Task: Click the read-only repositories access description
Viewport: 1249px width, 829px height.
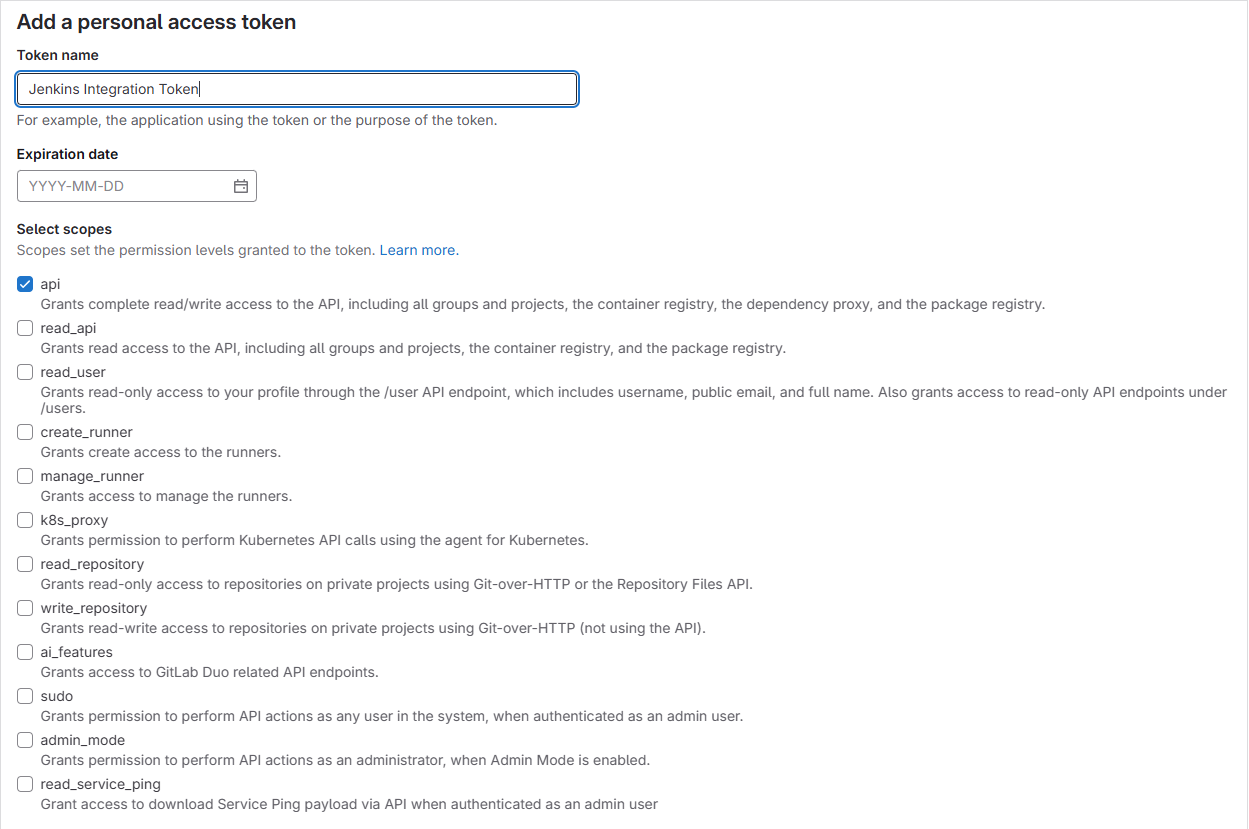Action: click(x=396, y=584)
